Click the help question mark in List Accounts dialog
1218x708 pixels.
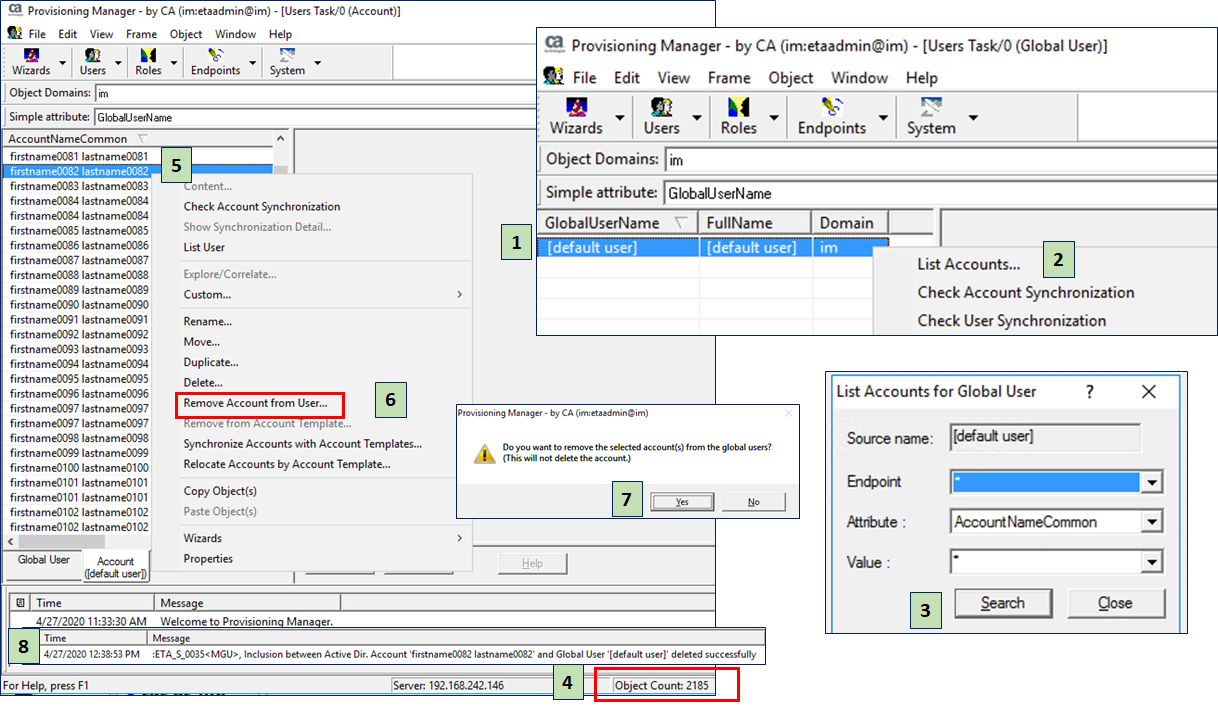click(1090, 392)
